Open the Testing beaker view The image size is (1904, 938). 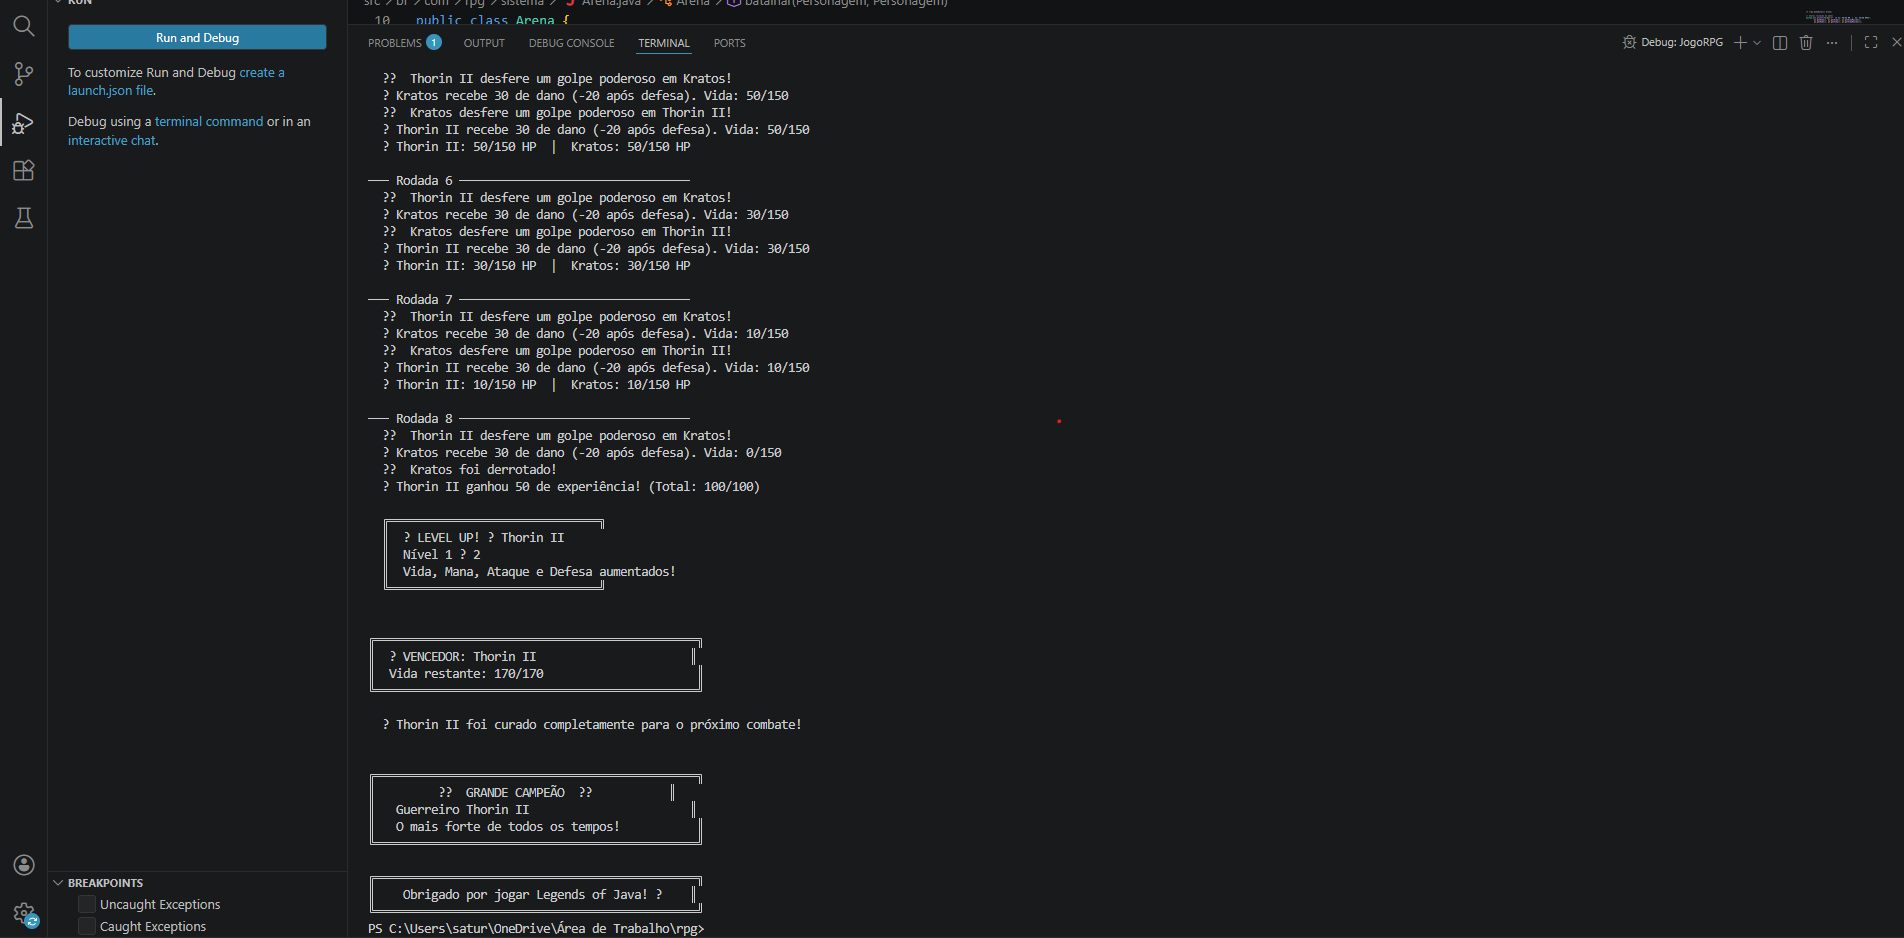click(23, 218)
